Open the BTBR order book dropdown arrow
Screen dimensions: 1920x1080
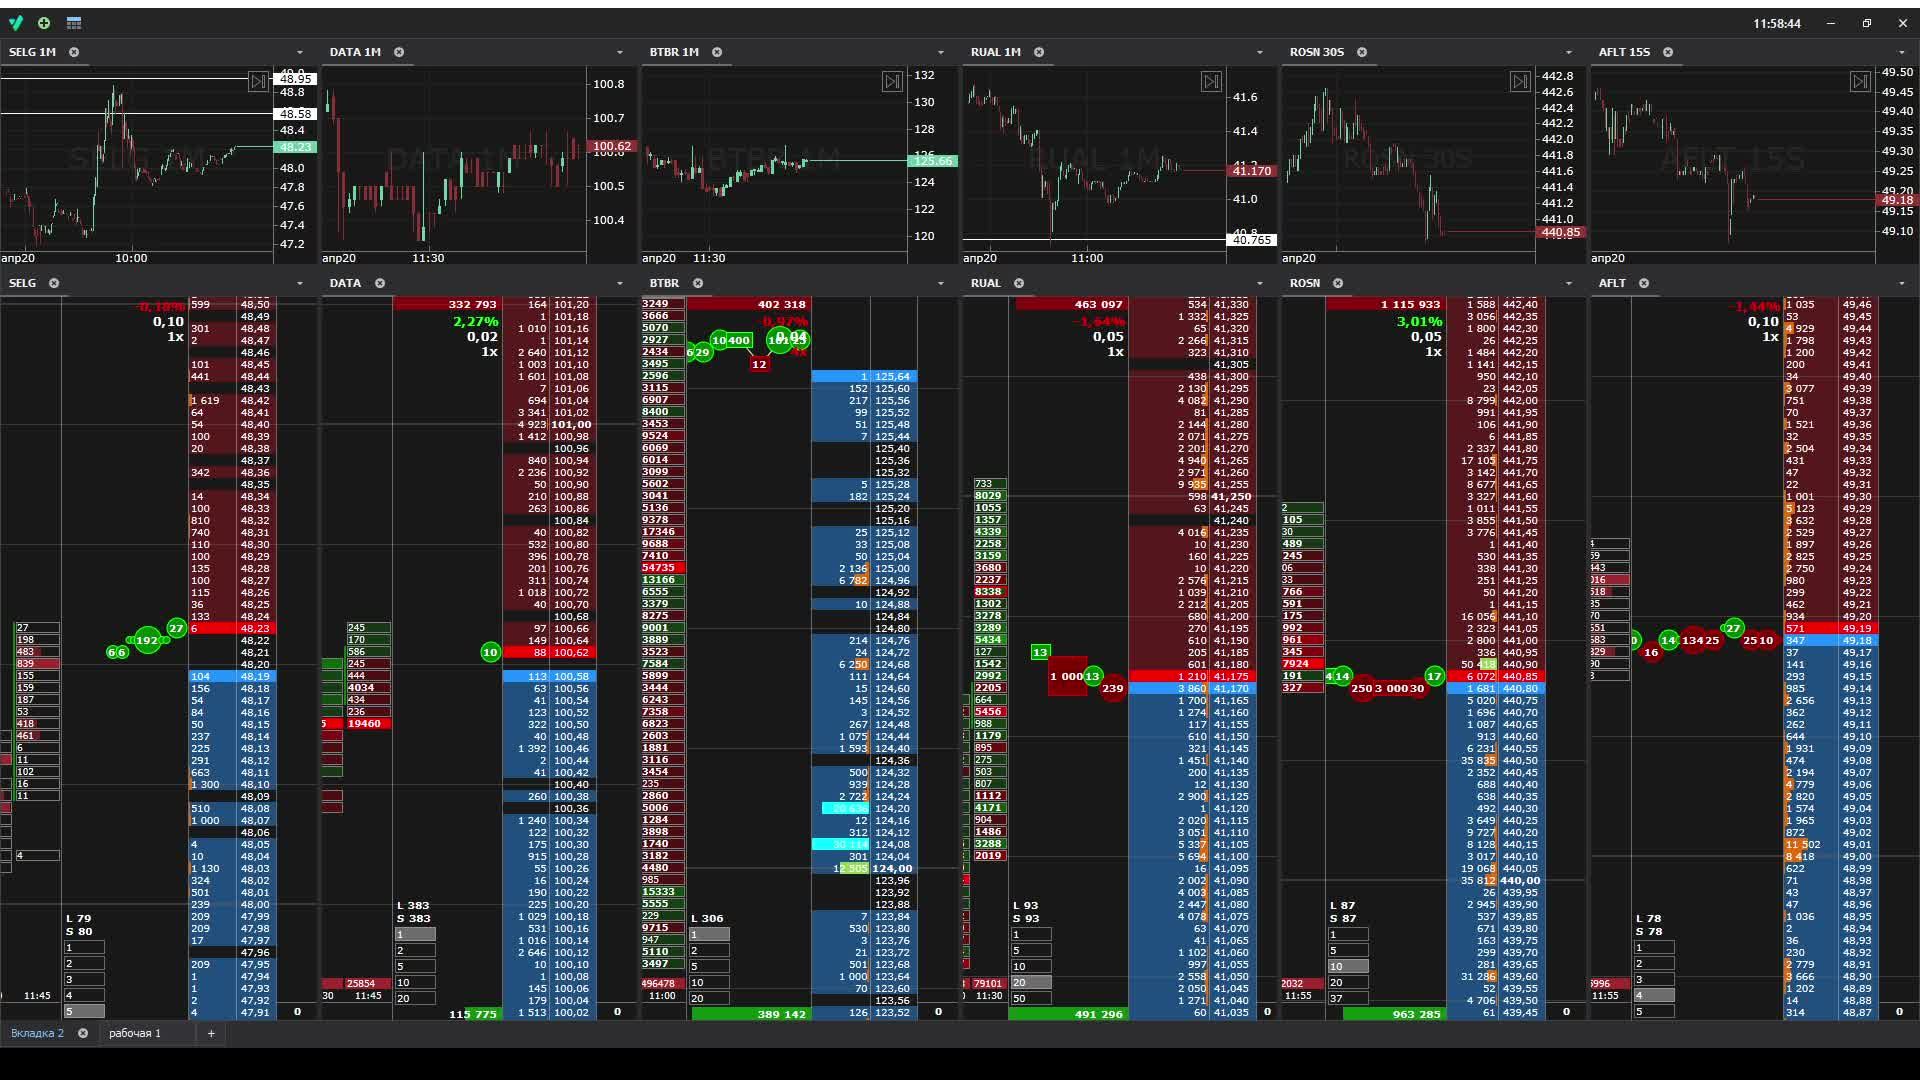click(940, 283)
